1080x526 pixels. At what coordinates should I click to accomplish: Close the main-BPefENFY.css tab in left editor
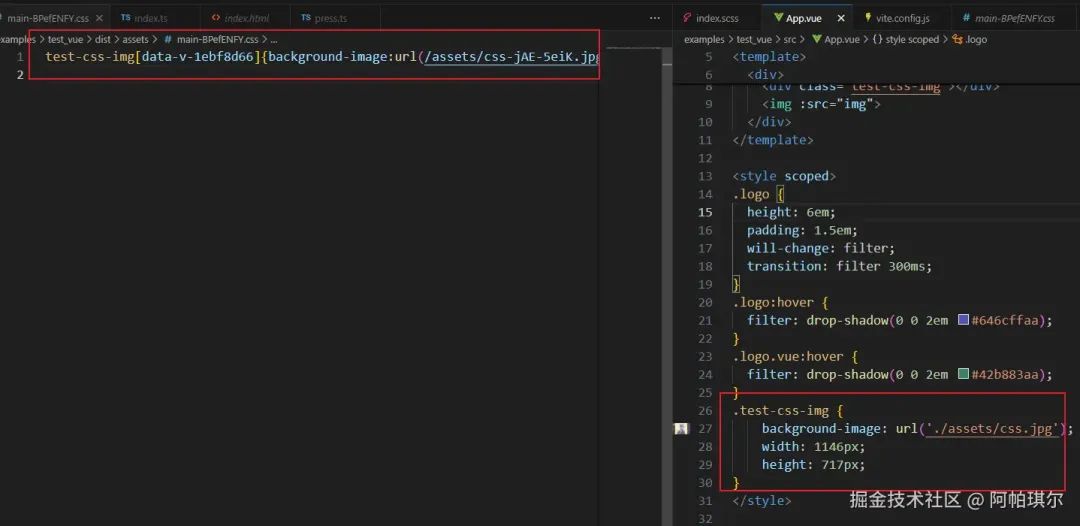pyautogui.click(x=99, y=18)
